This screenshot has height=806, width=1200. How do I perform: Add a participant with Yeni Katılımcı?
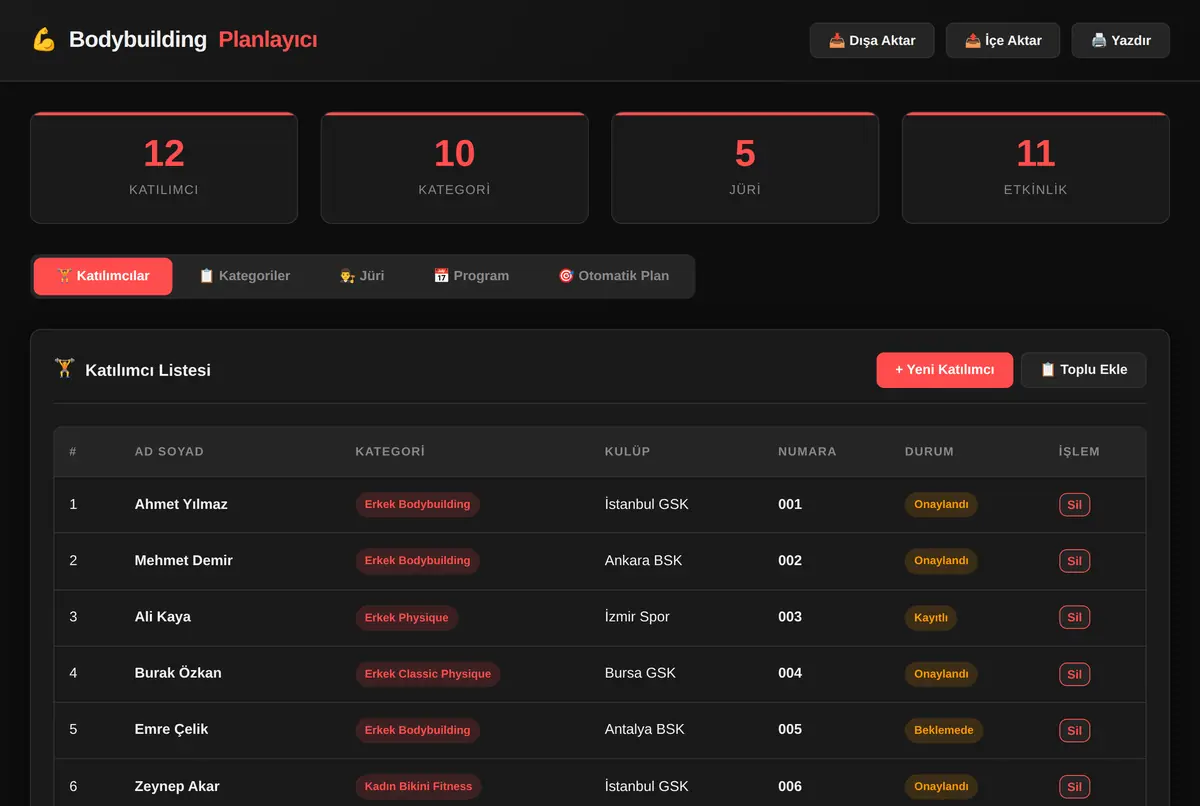click(x=945, y=370)
